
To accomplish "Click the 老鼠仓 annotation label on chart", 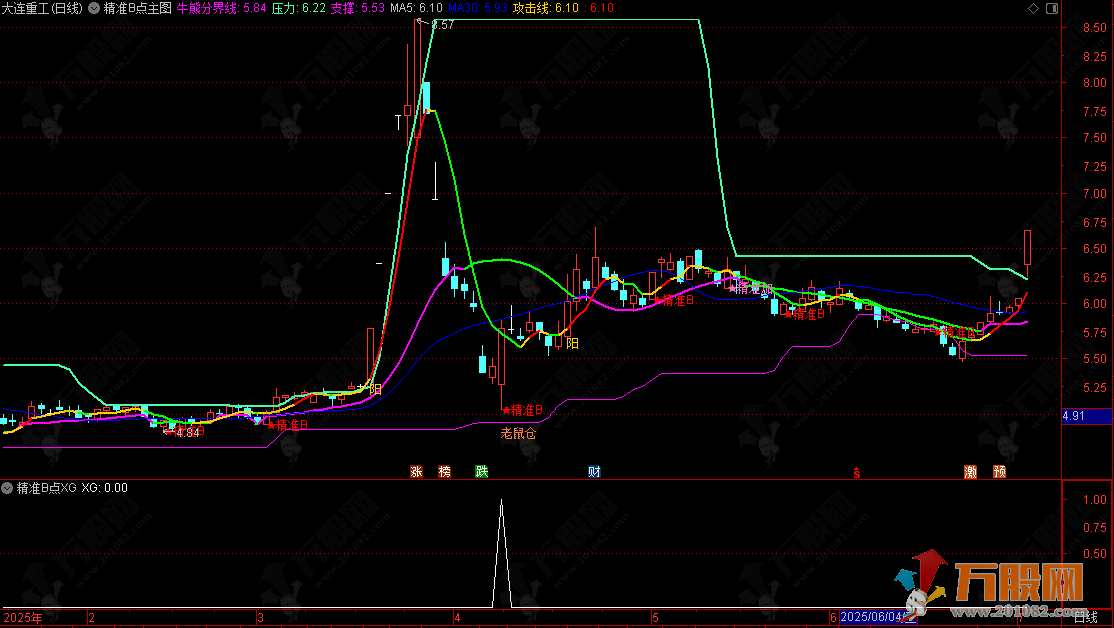I will click(x=518, y=433).
